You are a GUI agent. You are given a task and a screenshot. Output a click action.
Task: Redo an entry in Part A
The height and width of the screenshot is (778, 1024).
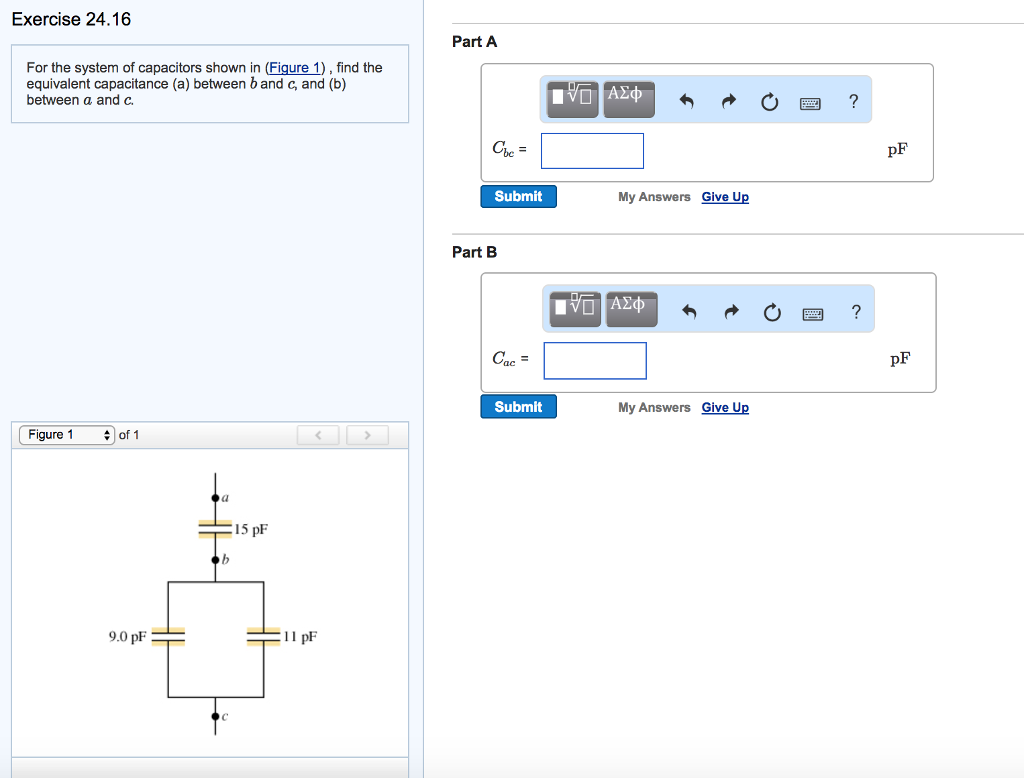coord(727,100)
